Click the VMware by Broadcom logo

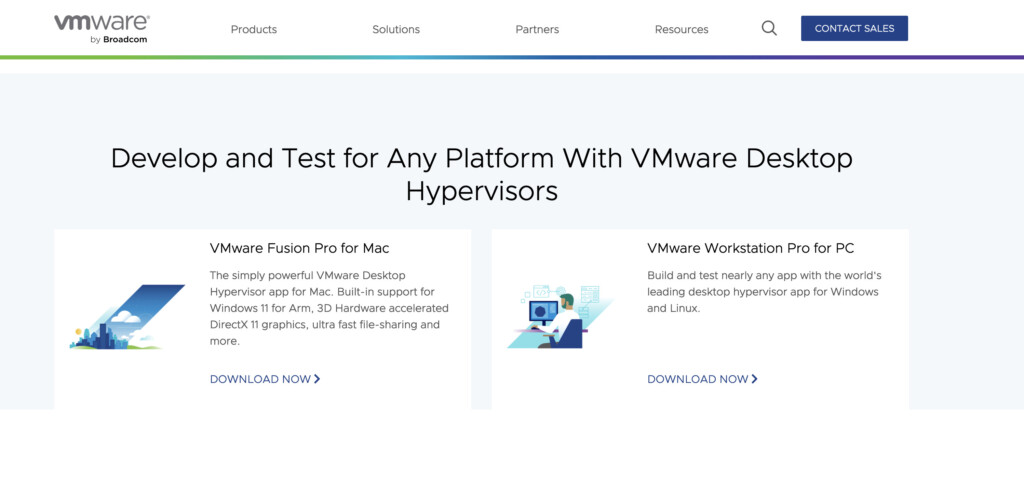(101, 29)
